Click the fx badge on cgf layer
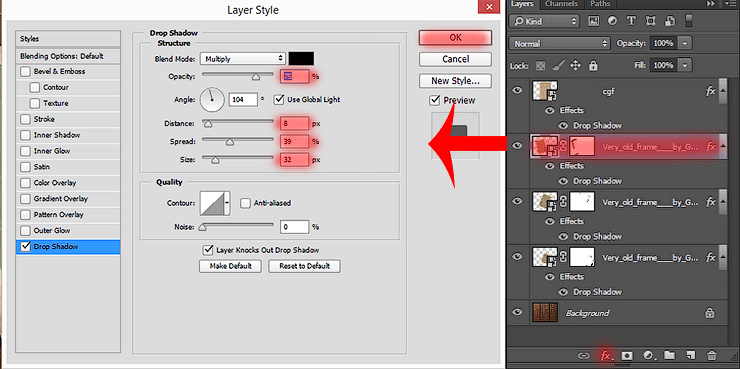 tap(711, 91)
